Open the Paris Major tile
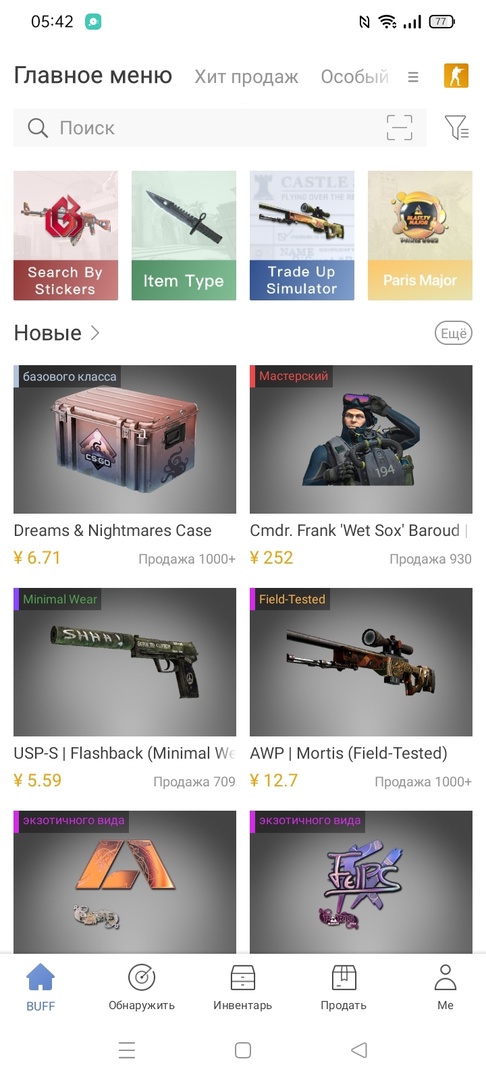The height and width of the screenshot is (1080, 486). pyautogui.click(x=420, y=236)
